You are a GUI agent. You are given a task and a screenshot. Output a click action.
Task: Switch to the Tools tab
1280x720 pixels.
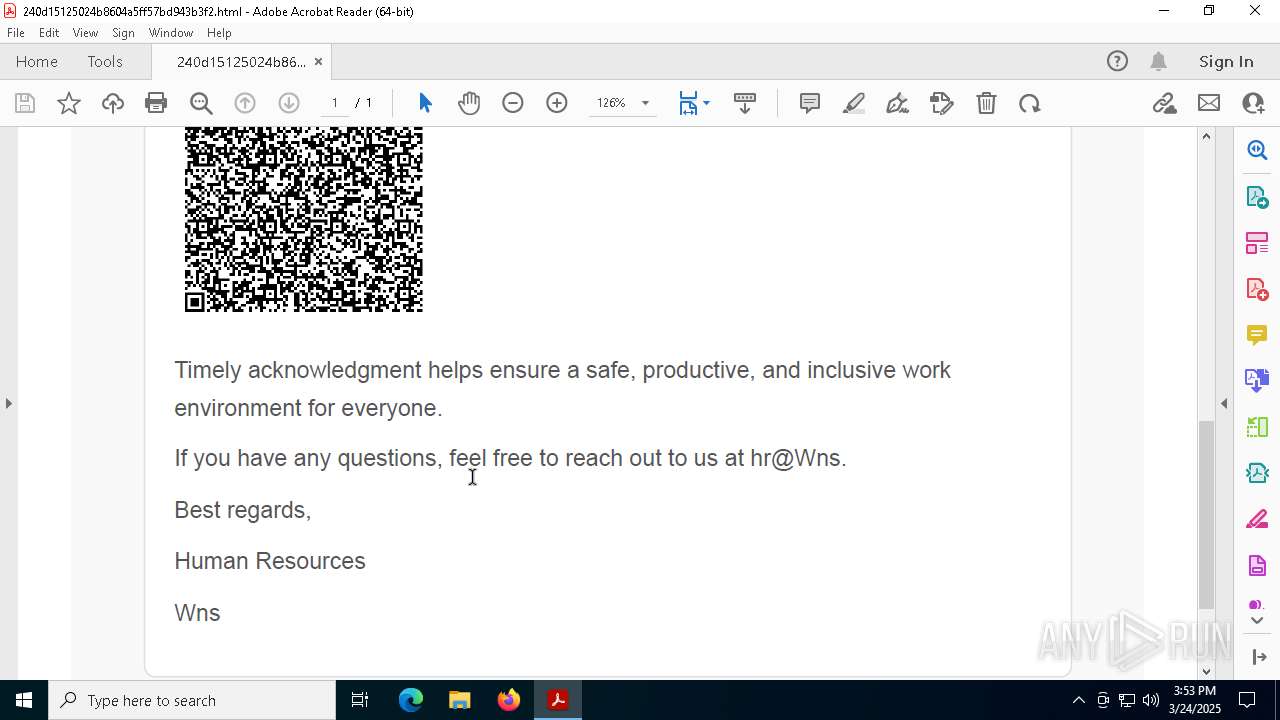[105, 61]
